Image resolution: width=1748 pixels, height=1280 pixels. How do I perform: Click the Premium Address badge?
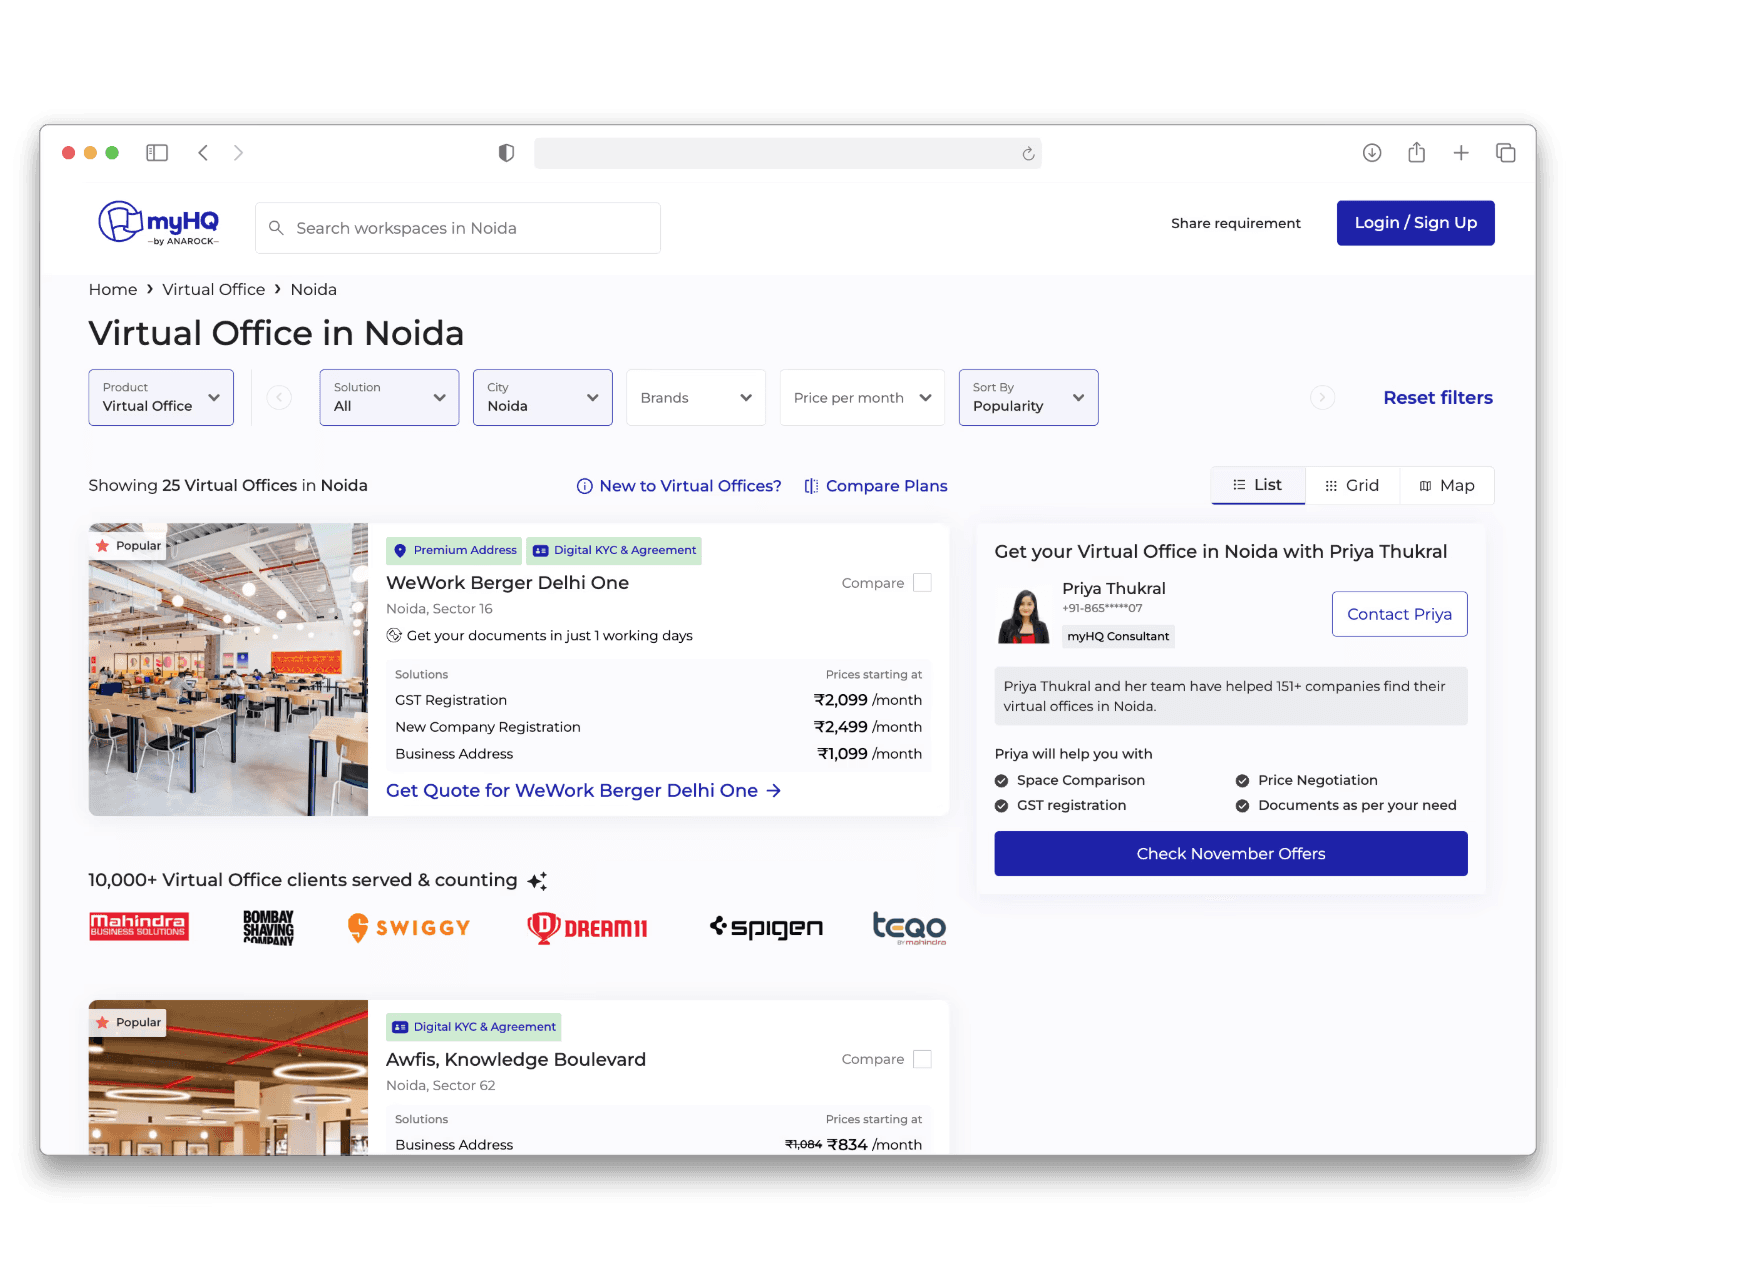tap(455, 551)
